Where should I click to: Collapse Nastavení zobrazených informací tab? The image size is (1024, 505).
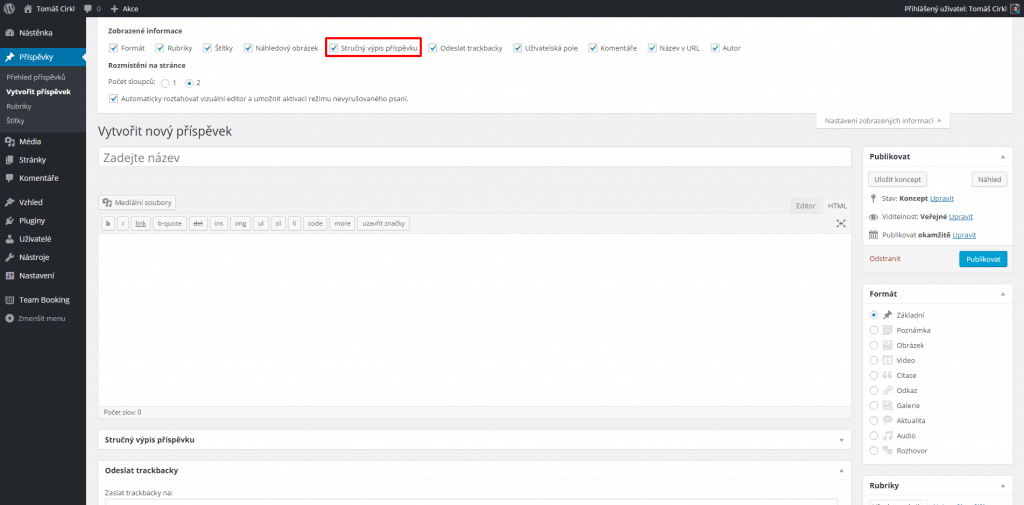[x=882, y=120]
